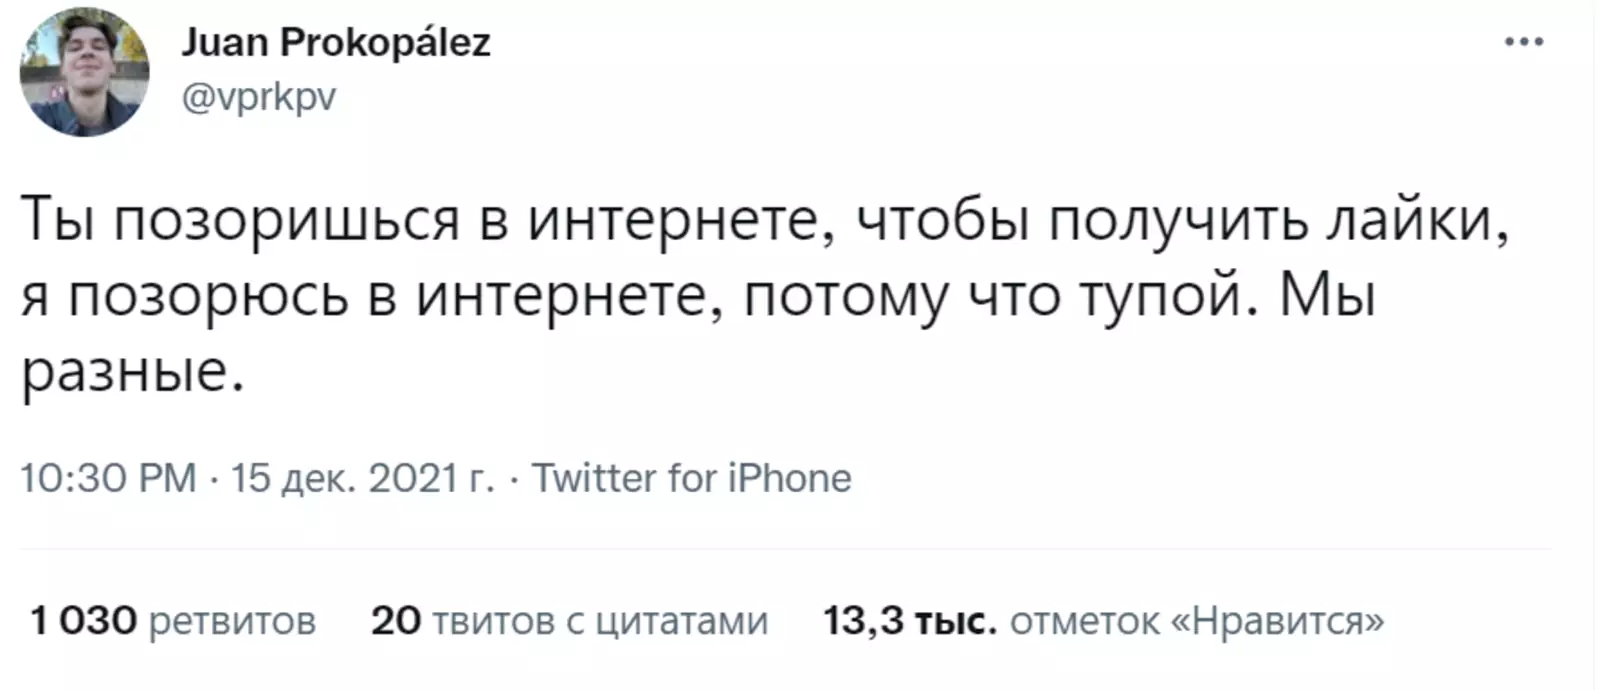
Task: Click the 1 030 retweet count number
Action: (83, 621)
